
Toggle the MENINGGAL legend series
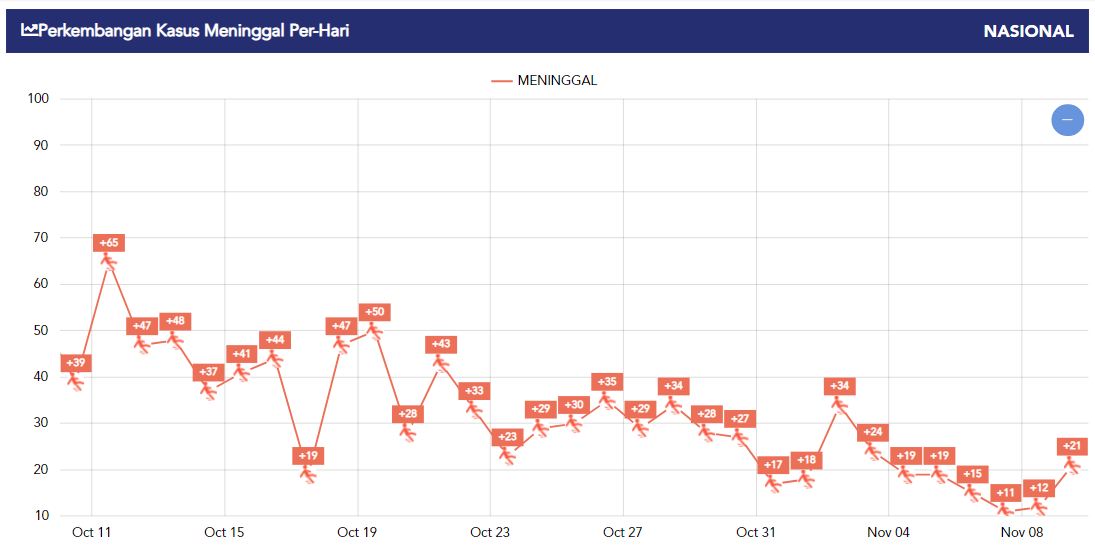(544, 80)
